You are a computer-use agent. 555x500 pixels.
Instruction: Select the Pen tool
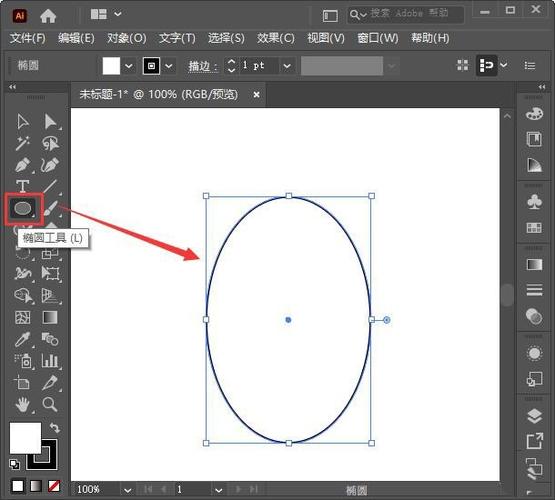[23, 165]
